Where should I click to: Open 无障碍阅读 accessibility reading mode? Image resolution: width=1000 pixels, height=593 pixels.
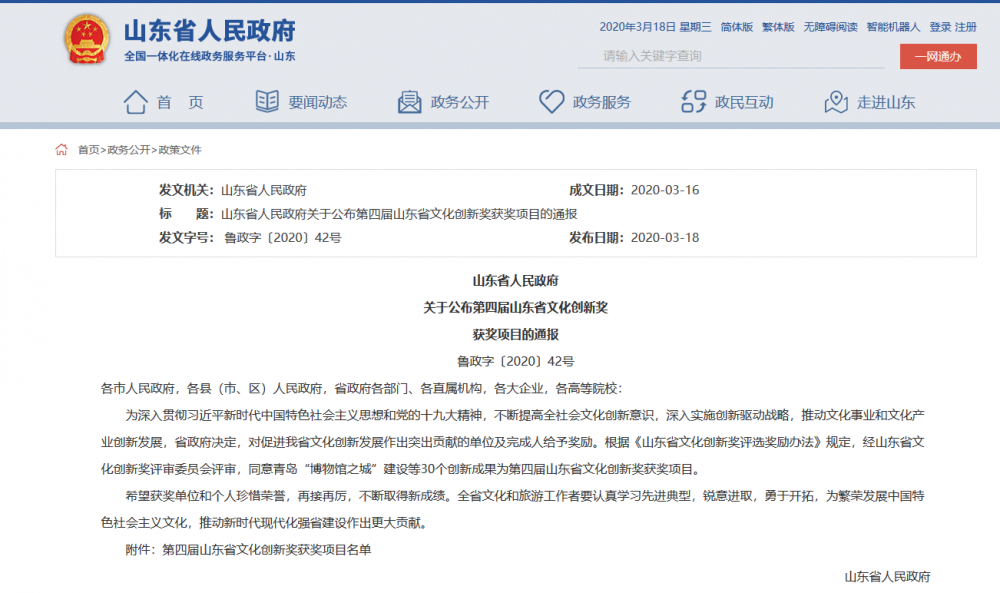click(x=829, y=27)
